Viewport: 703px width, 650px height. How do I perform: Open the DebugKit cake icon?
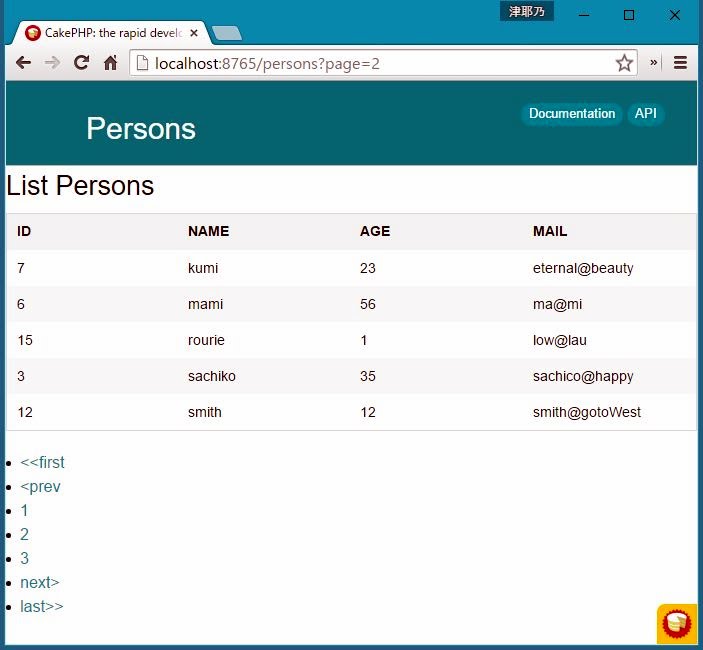point(676,623)
